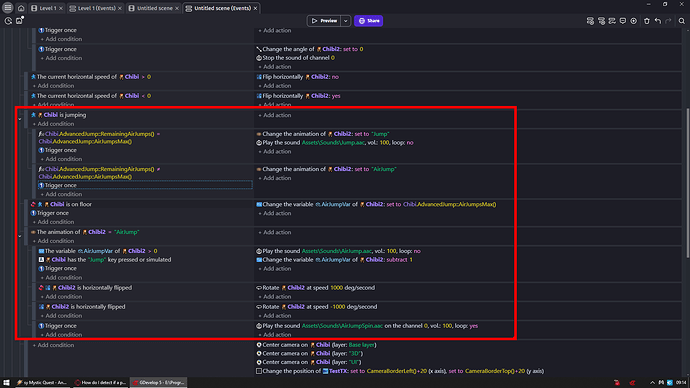690x388 pixels.
Task: Delete selected events with trash icon
Action: (646, 21)
